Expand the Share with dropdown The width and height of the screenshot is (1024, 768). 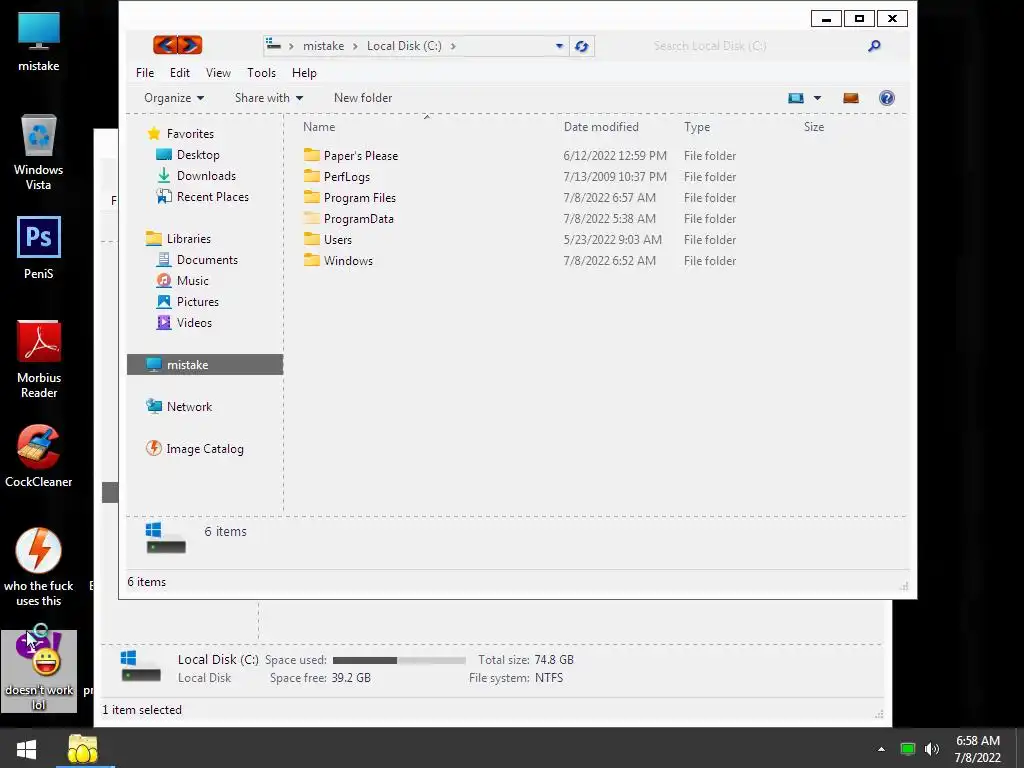[x=268, y=98]
